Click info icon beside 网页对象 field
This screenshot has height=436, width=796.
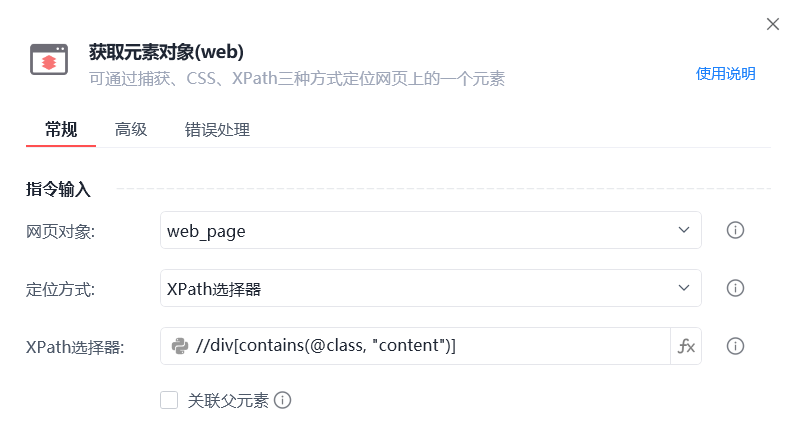[x=735, y=230]
